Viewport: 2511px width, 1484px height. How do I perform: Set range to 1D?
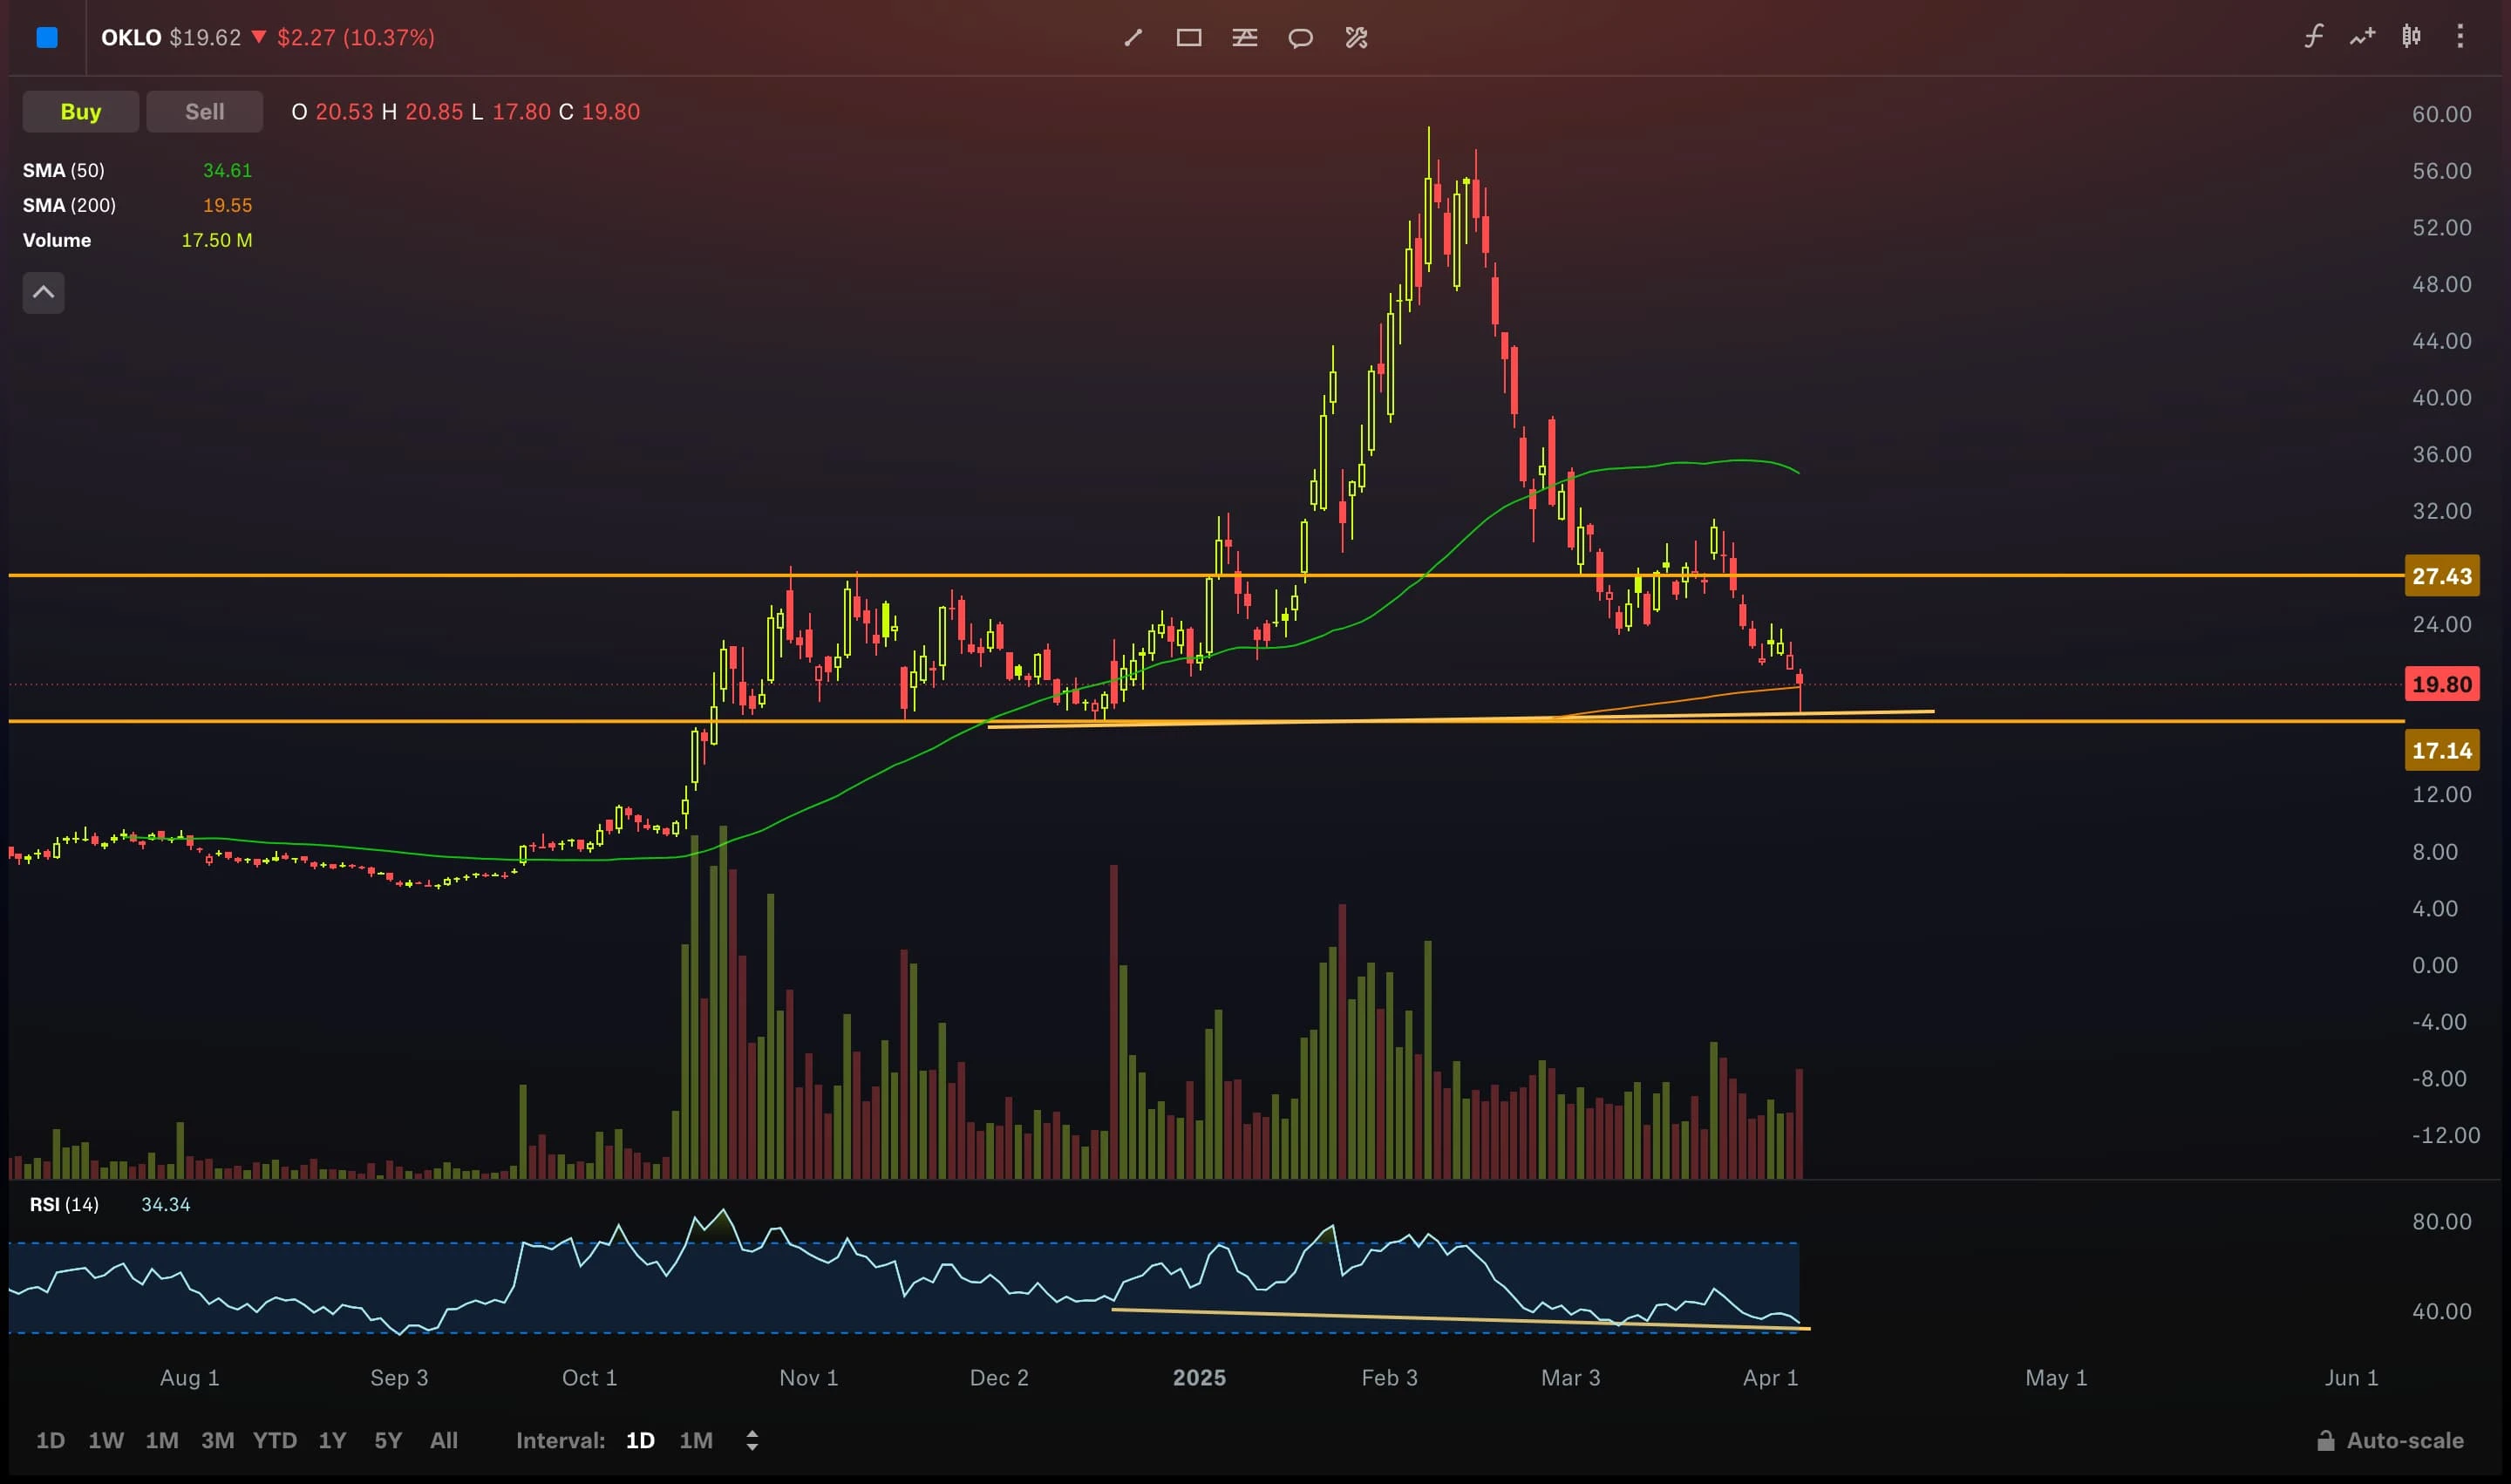click(x=50, y=1440)
